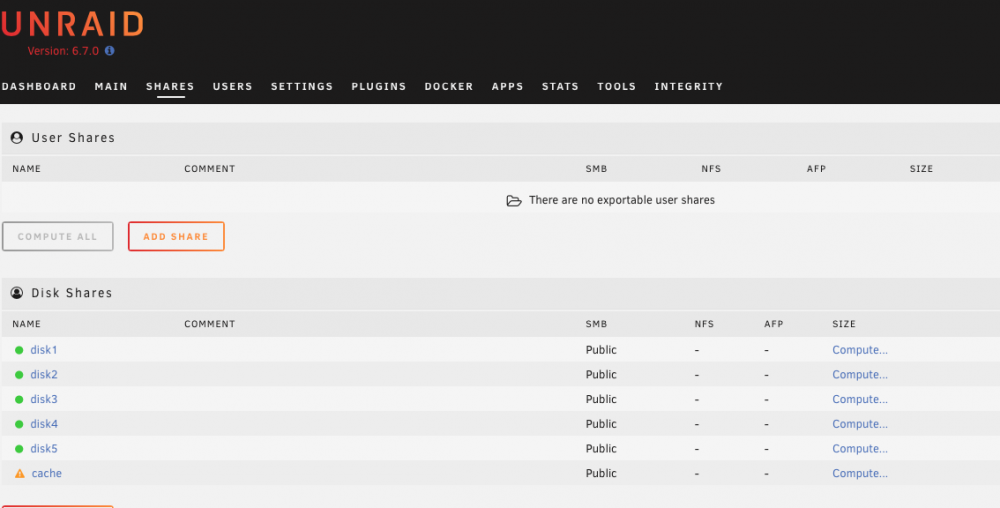
Task: Click the UNRAID logo
Action: 72,25
